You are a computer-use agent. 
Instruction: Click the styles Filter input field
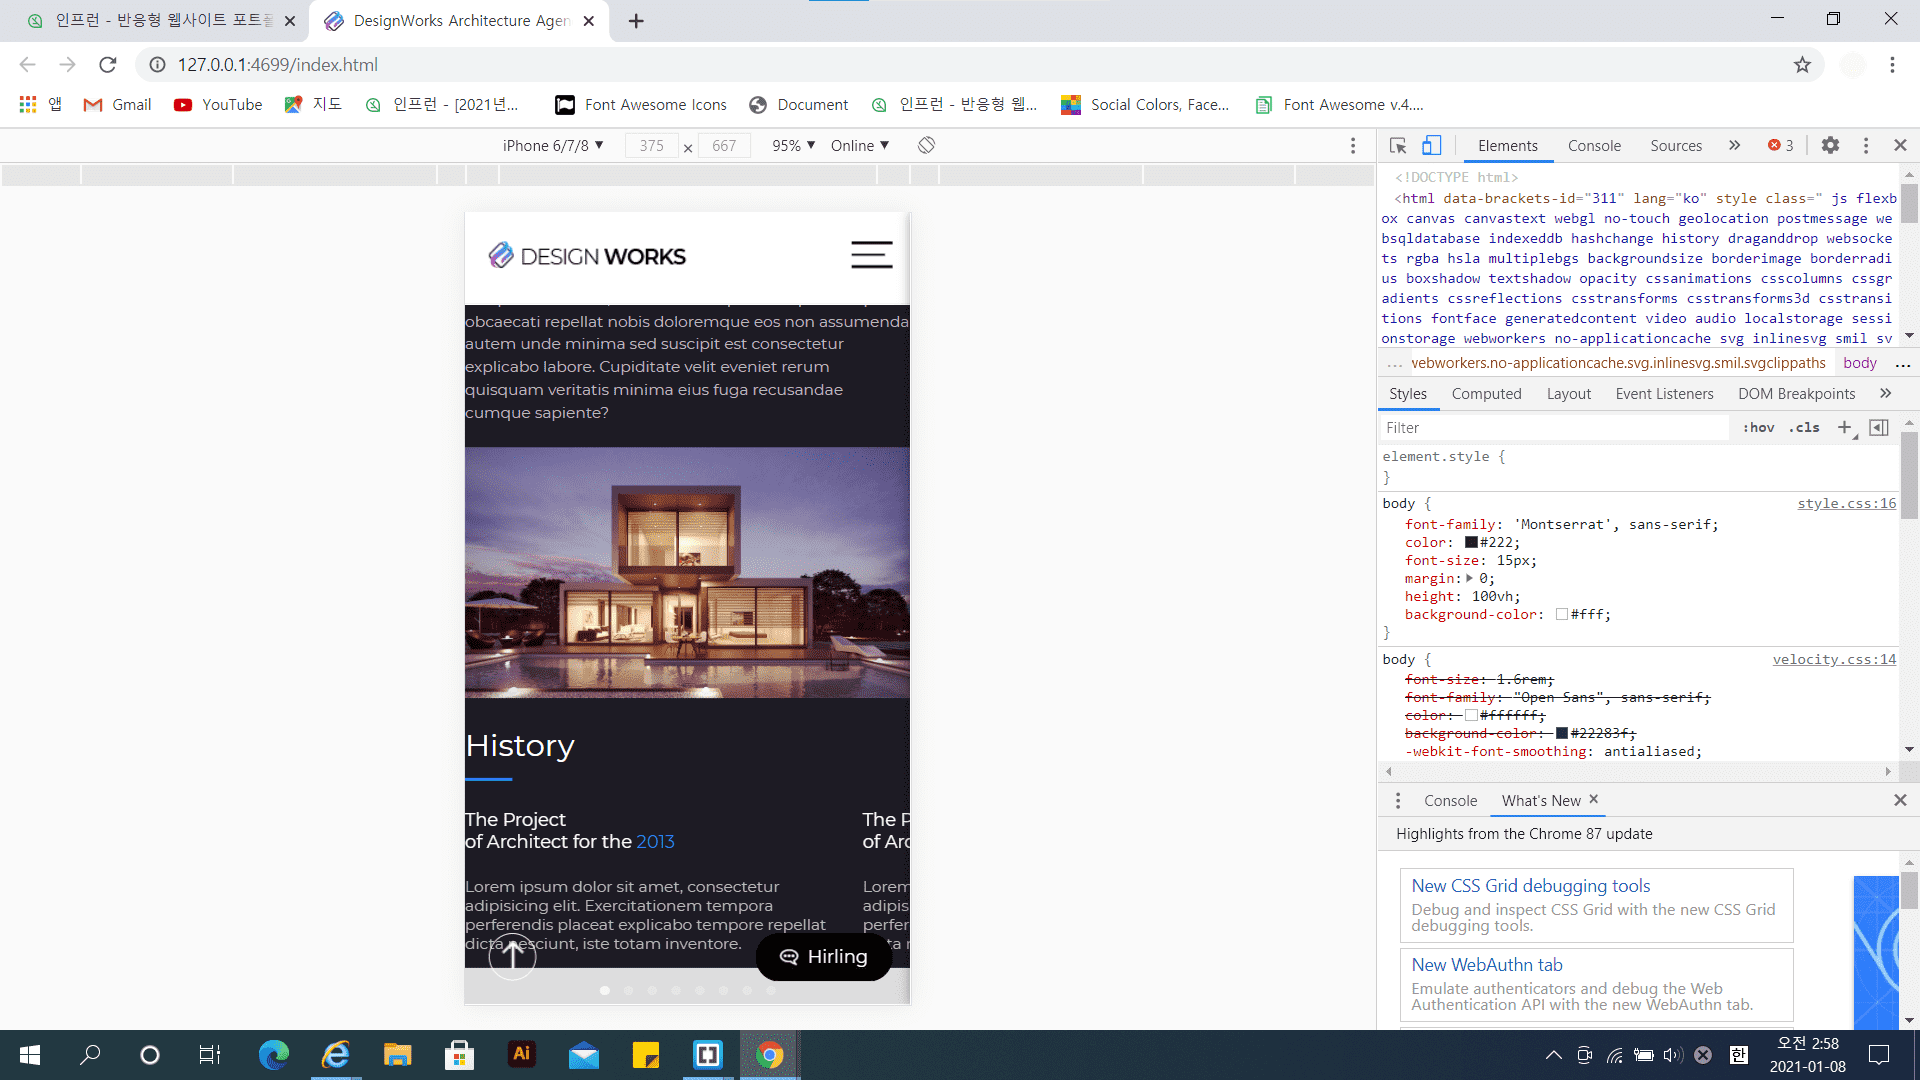pos(1553,427)
